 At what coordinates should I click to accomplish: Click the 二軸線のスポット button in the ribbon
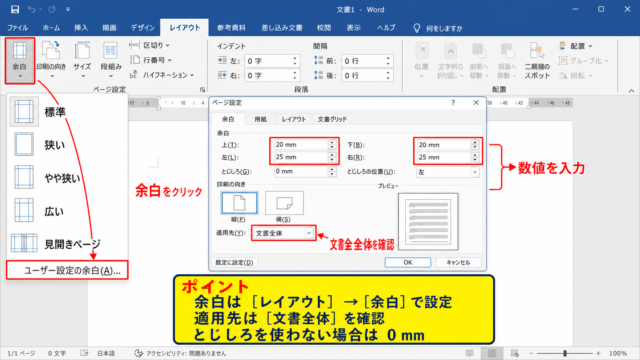(537, 60)
